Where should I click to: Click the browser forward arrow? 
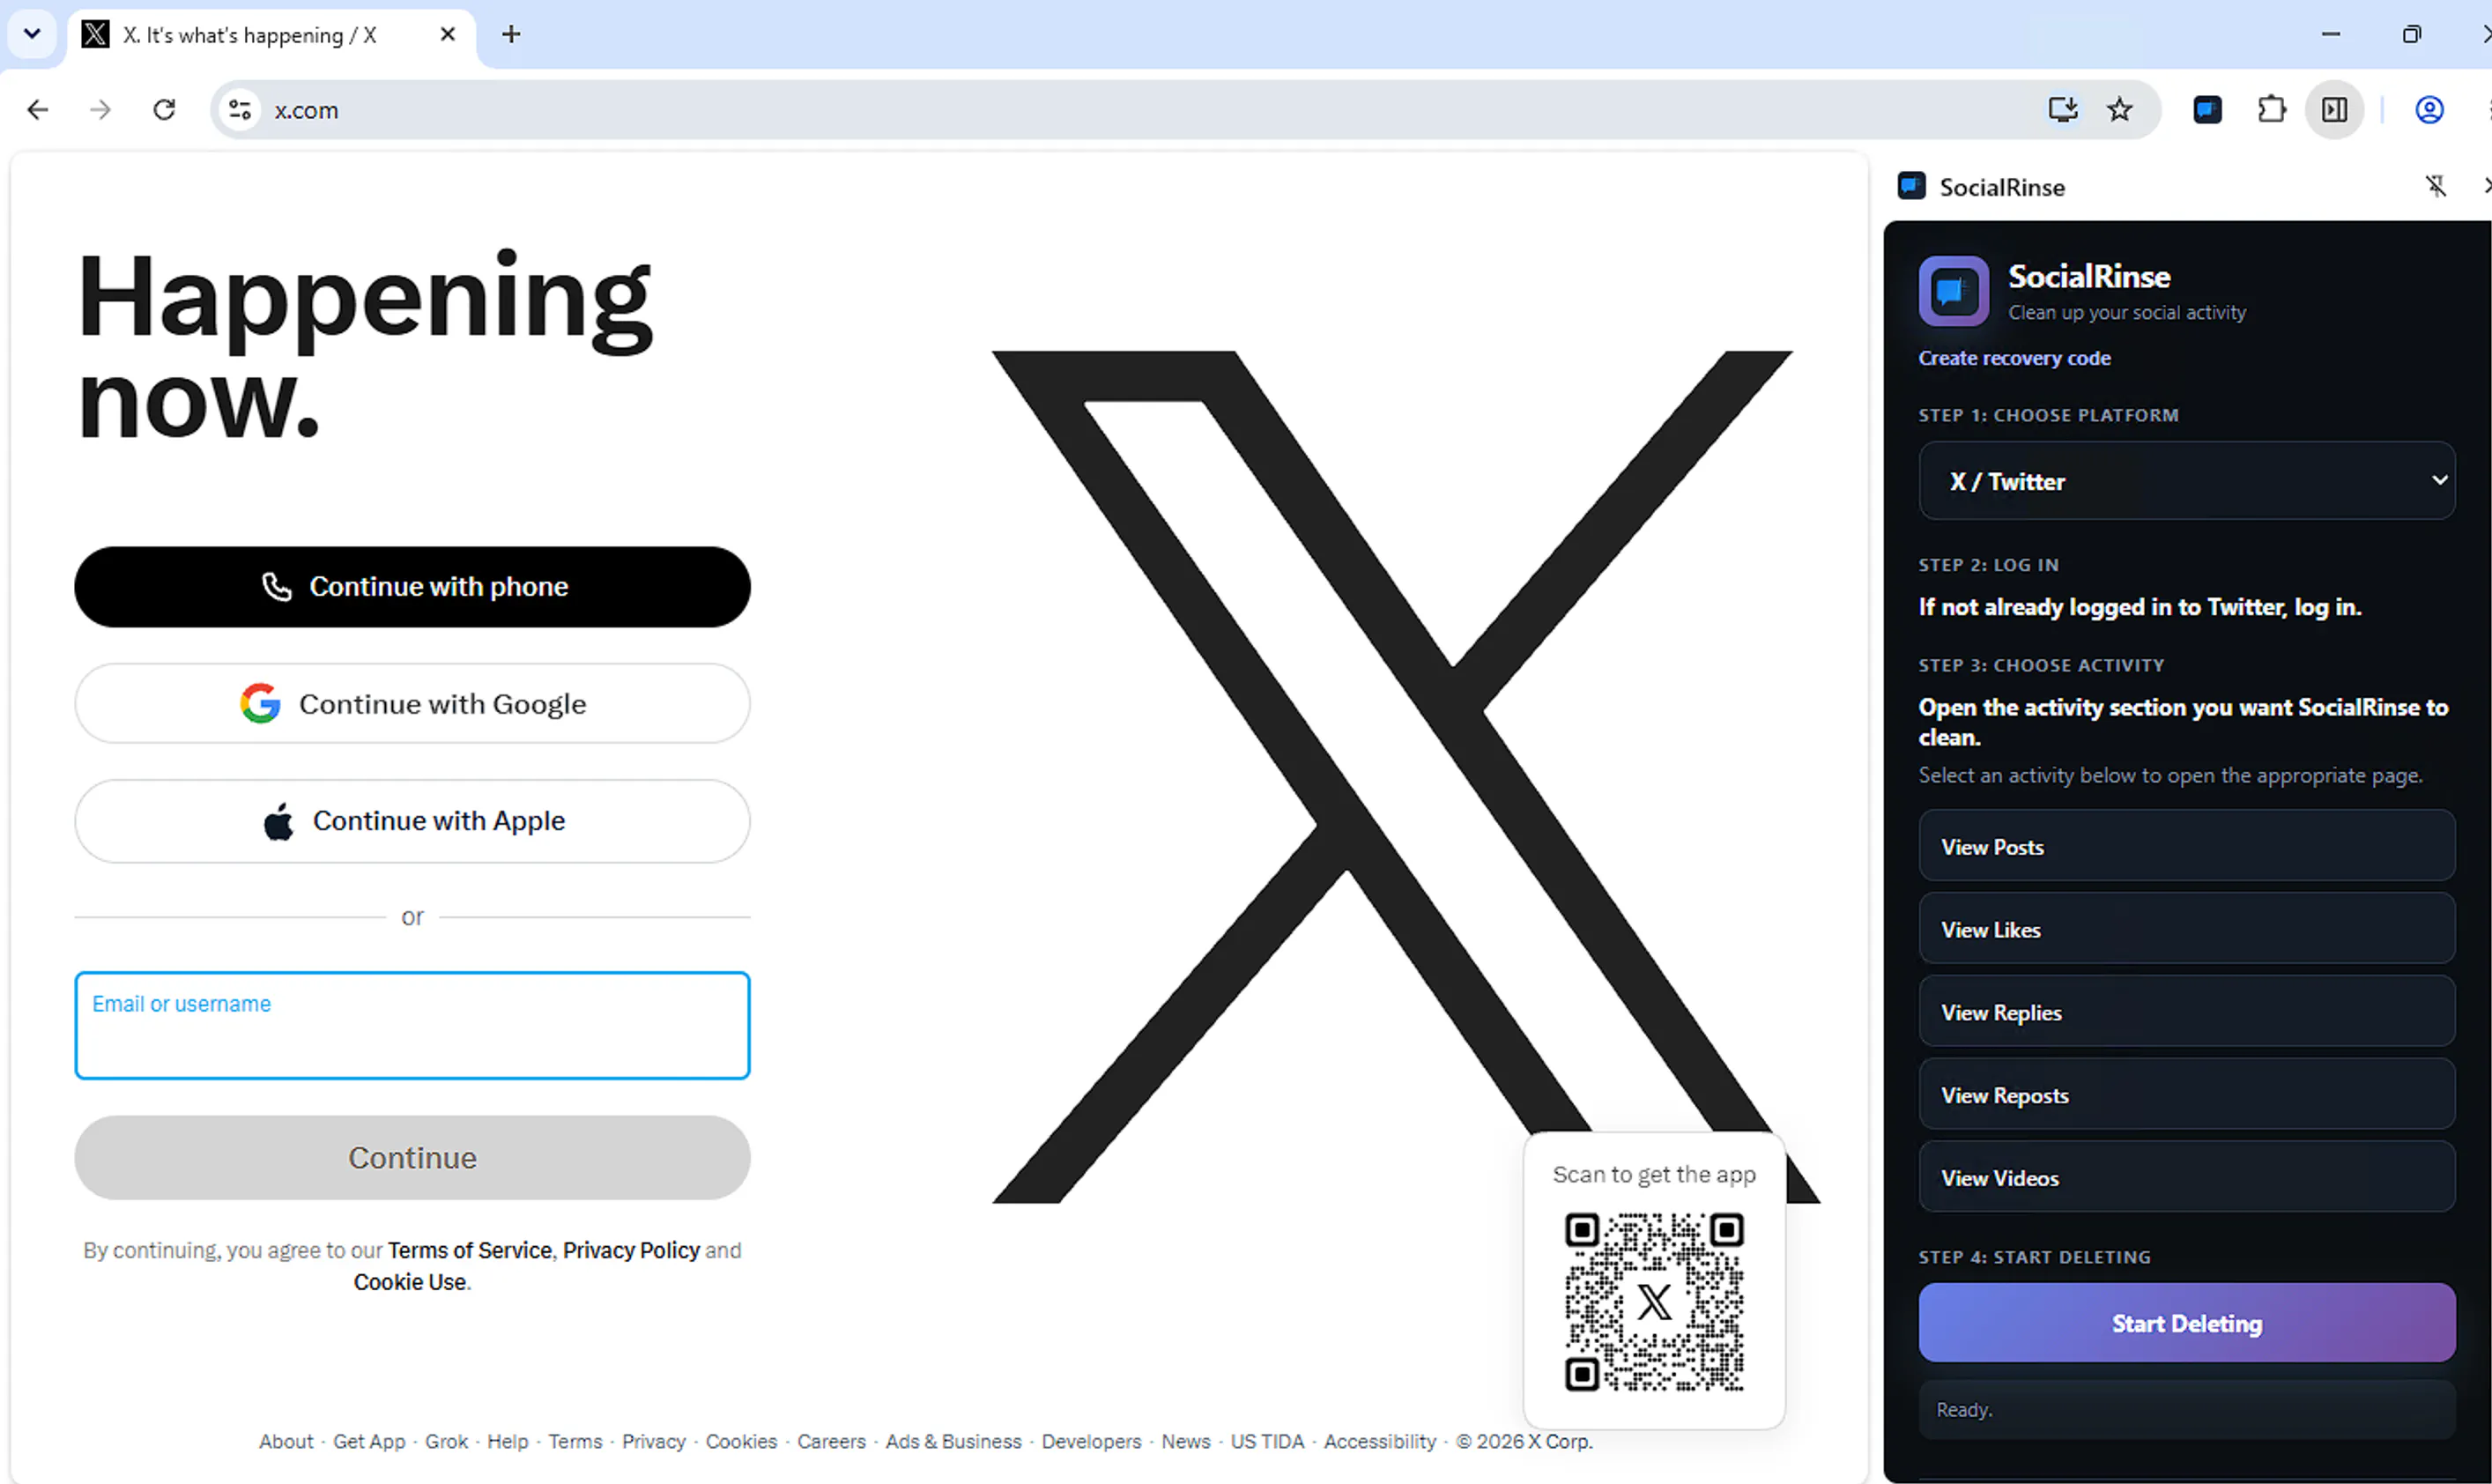tap(100, 110)
